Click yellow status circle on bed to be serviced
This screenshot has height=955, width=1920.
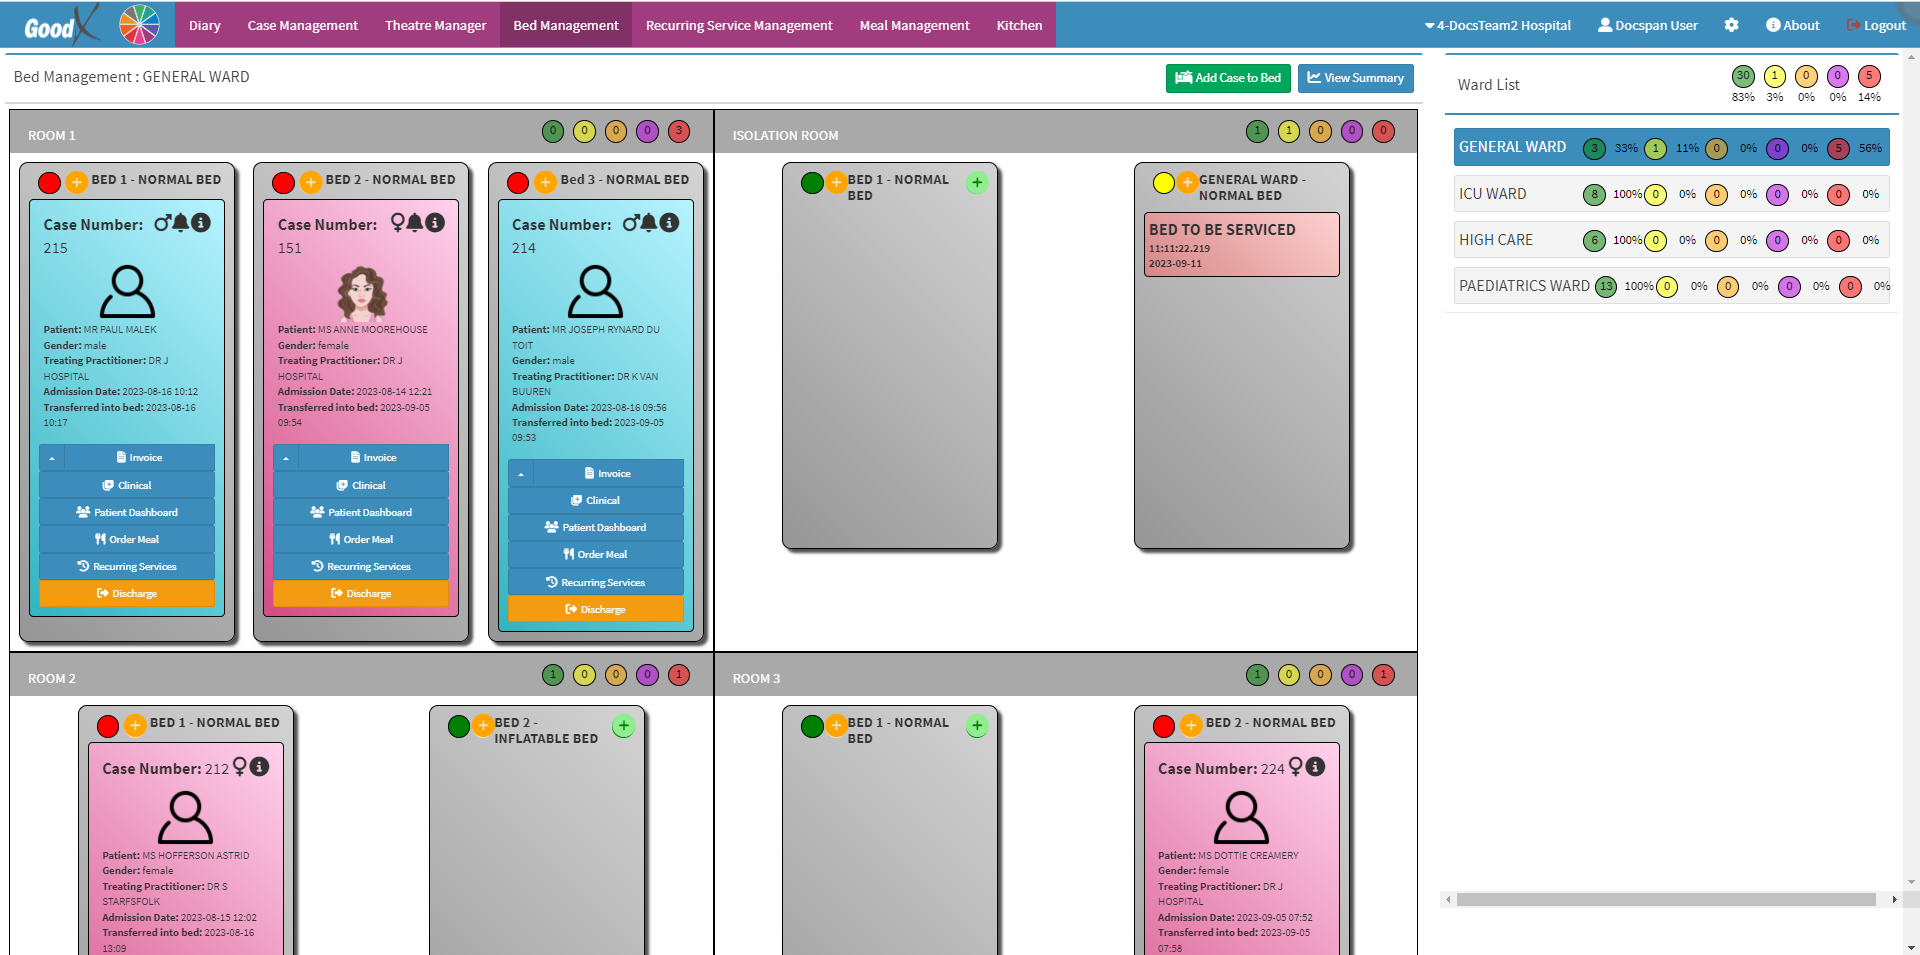point(1163,182)
